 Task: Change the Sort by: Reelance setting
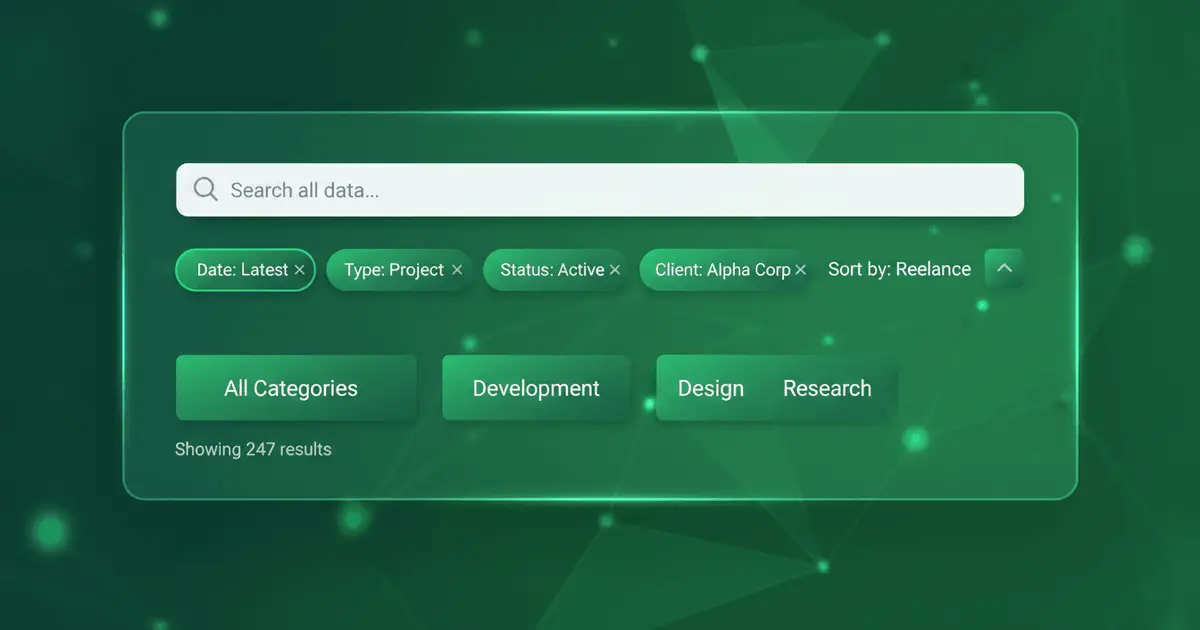(898, 269)
